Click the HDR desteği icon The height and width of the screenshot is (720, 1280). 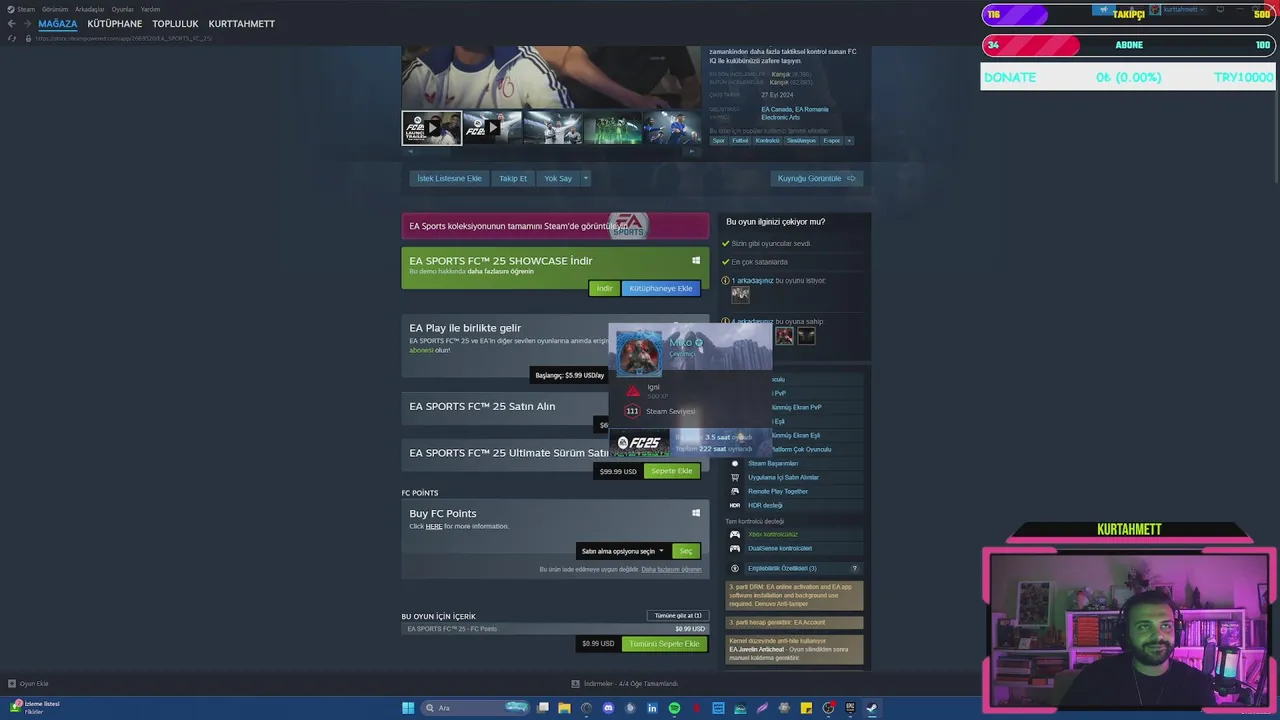click(x=735, y=505)
